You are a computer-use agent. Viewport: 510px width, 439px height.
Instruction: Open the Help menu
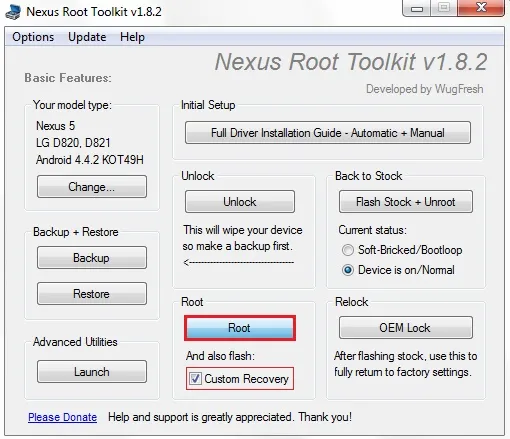coord(132,37)
